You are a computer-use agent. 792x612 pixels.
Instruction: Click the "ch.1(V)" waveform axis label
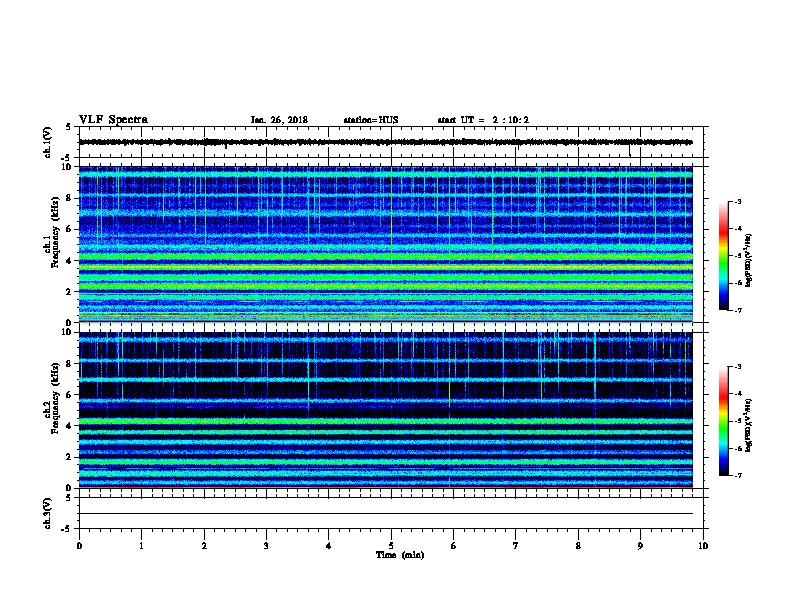coord(47,142)
